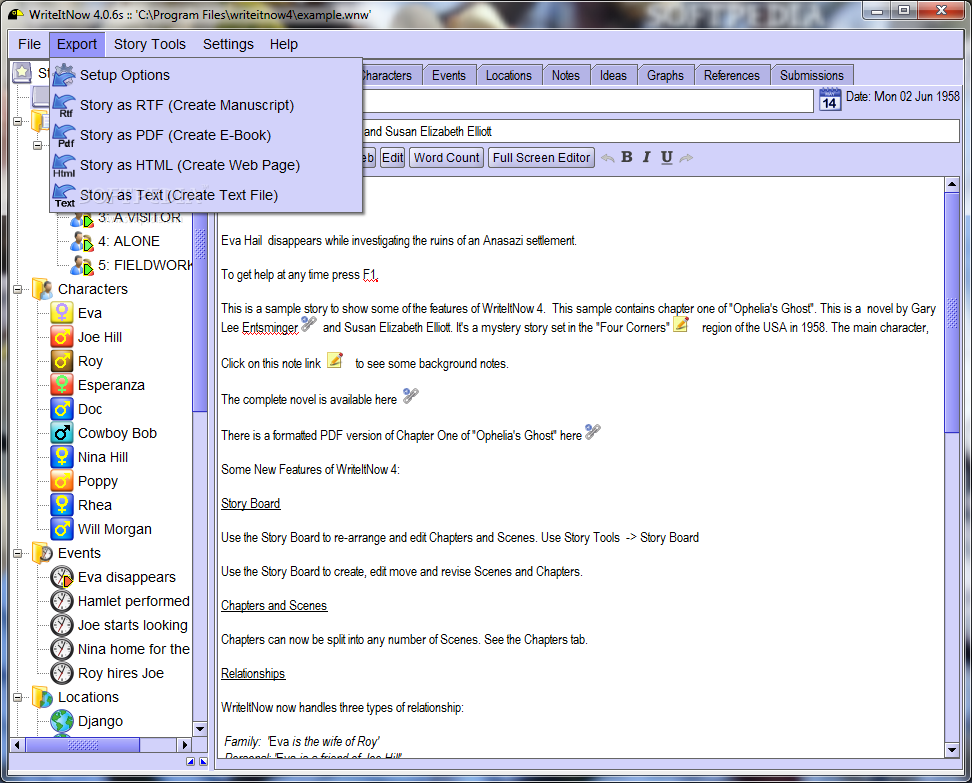This screenshot has height=783, width=972.
Task: Switch to the Ideas tab
Action: coord(613,75)
